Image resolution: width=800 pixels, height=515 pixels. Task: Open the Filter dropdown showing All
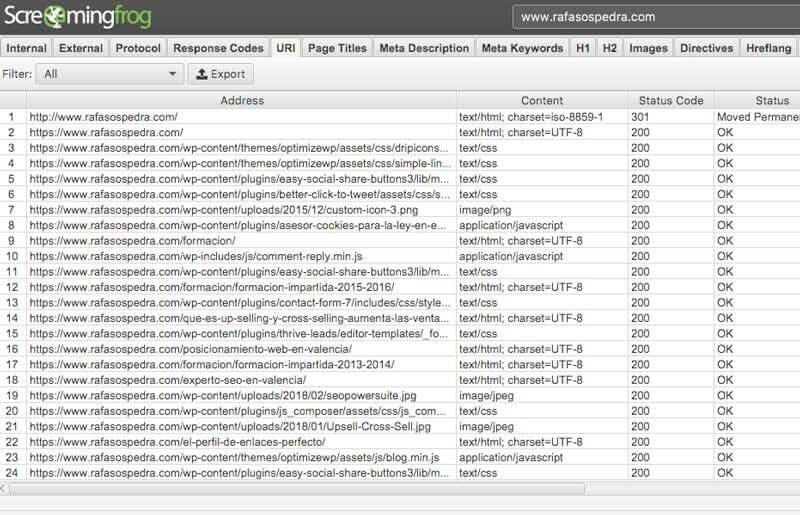109,74
